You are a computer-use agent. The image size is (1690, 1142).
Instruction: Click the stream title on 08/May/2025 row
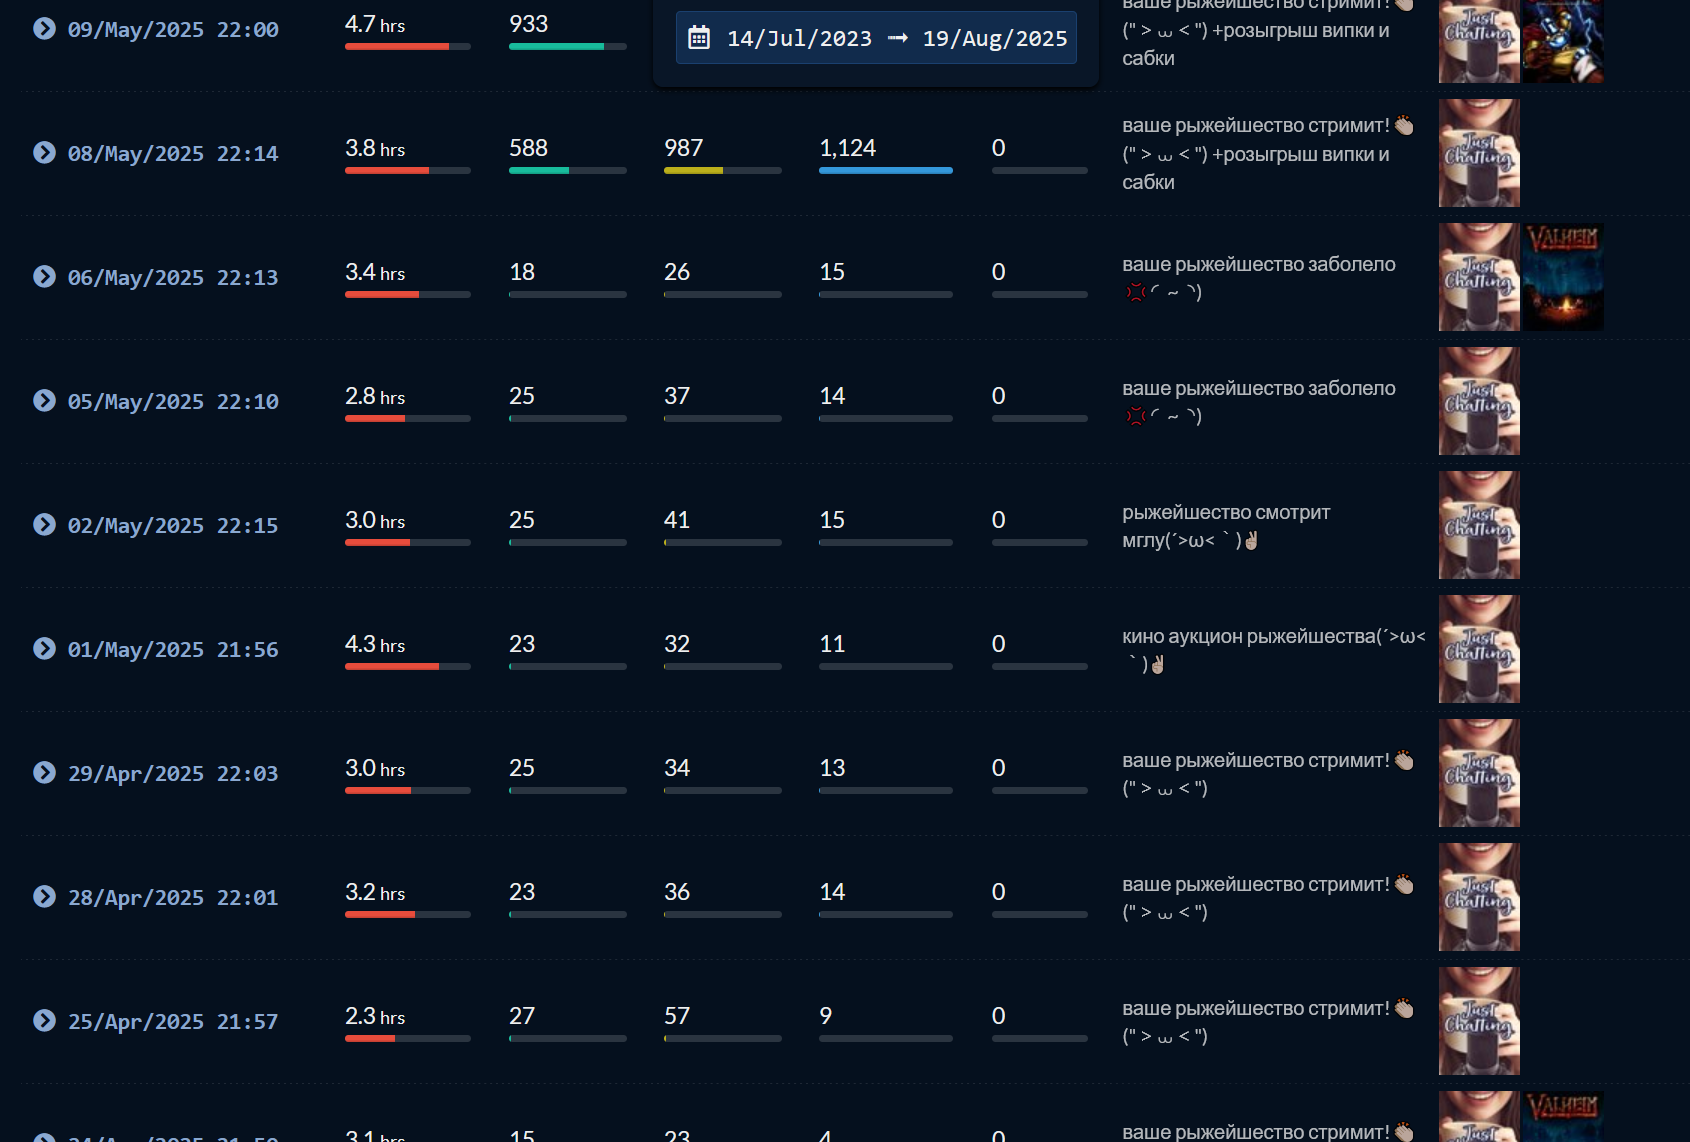1268,154
